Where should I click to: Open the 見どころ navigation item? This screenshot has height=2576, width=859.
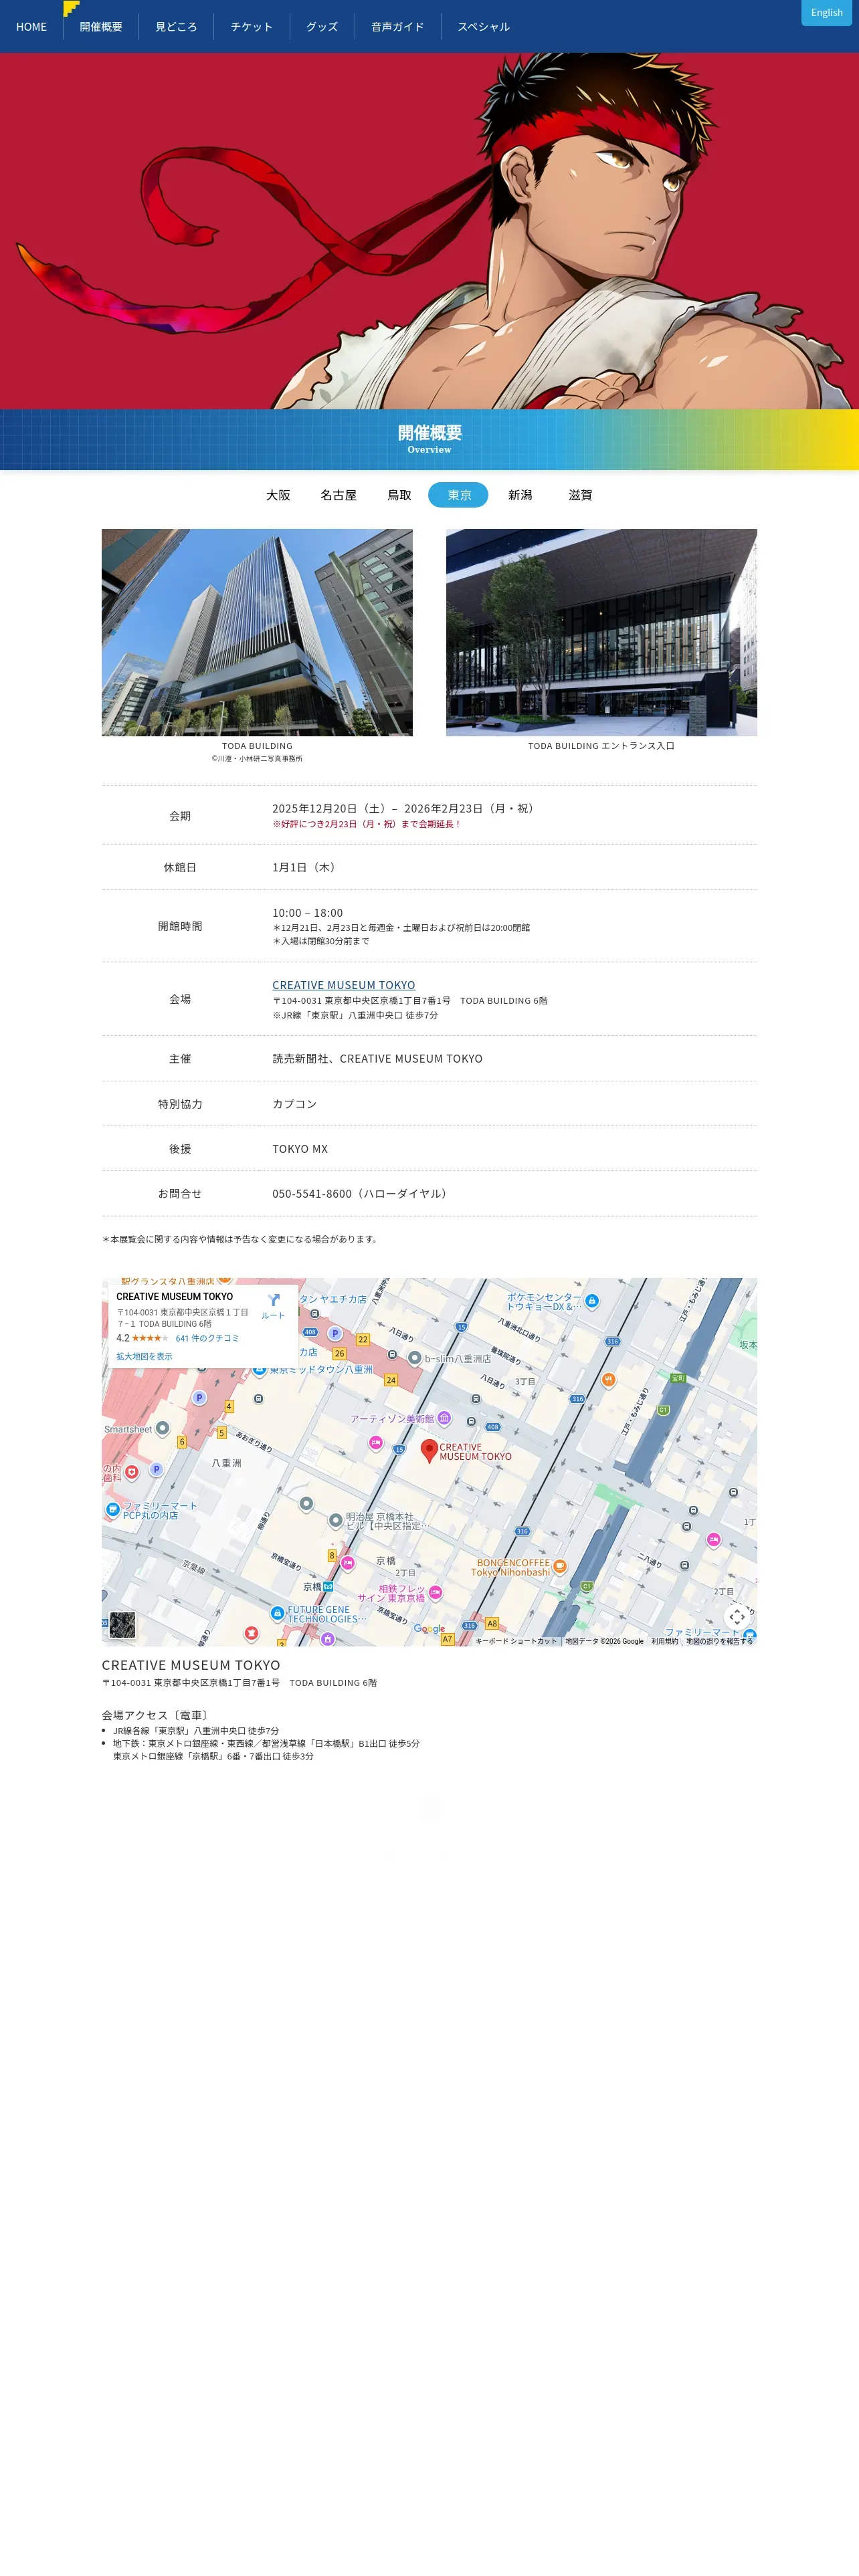pyautogui.click(x=176, y=27)
